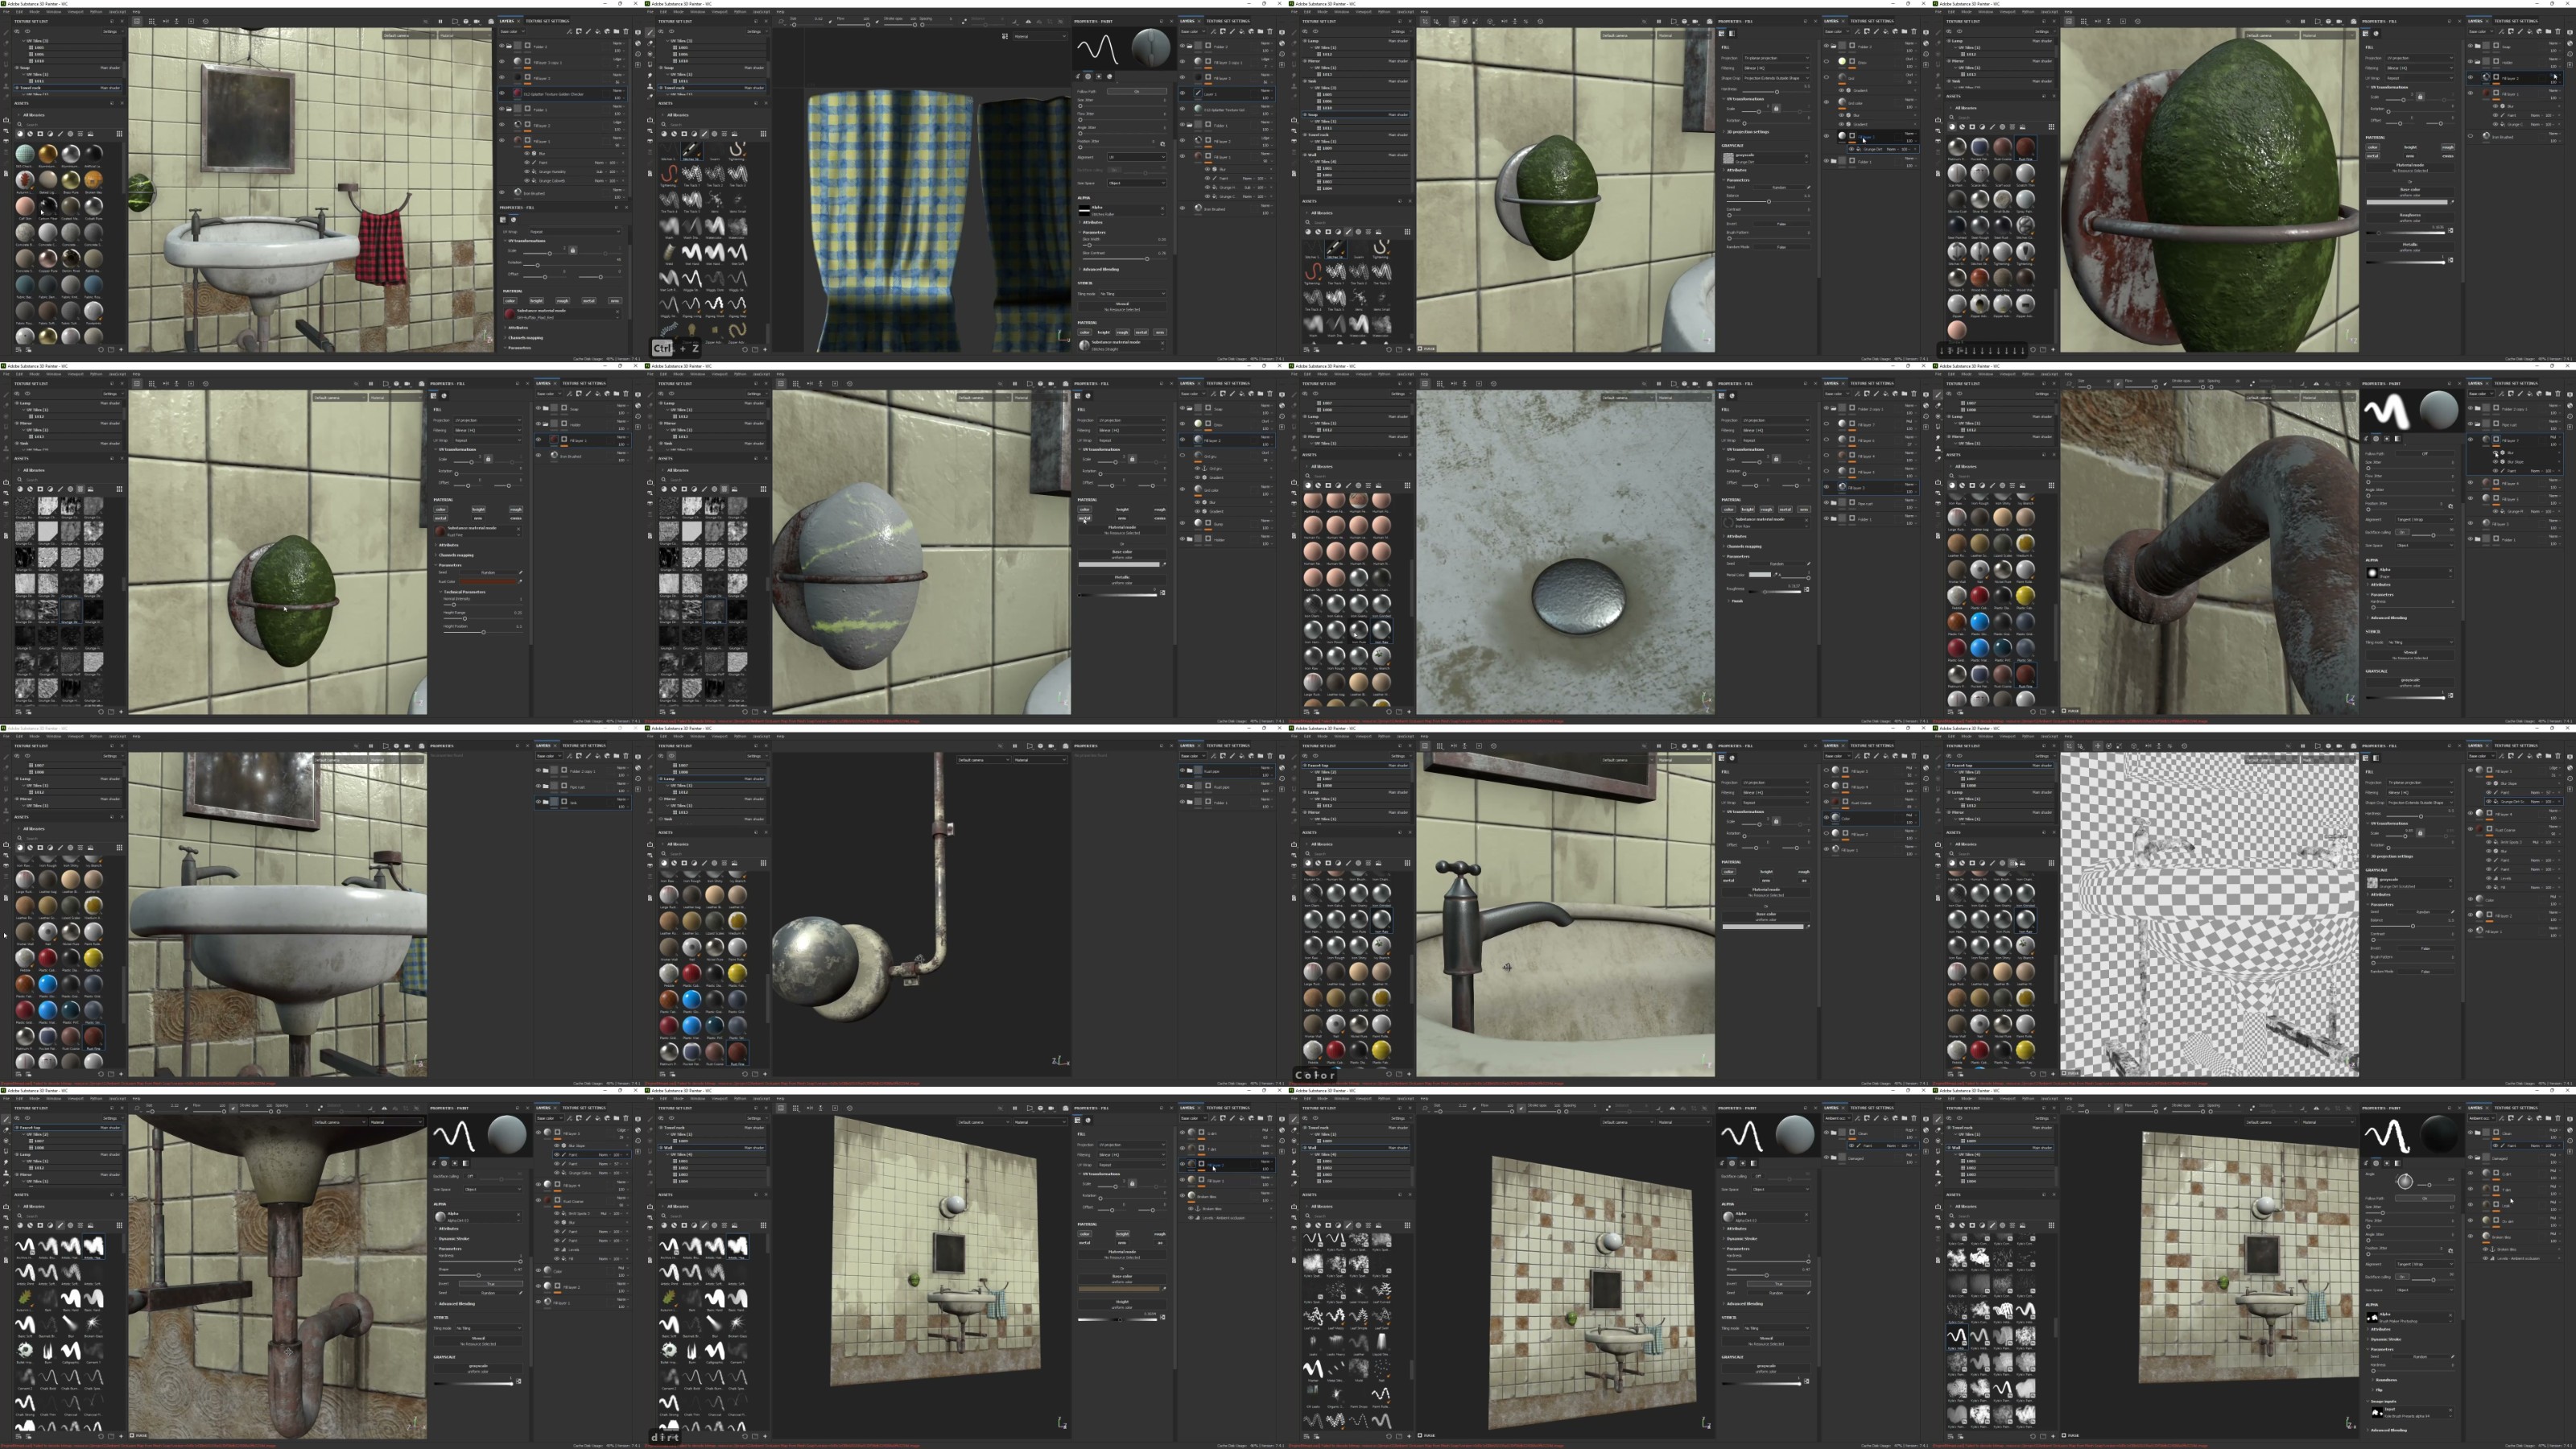This screenshot has height=1449, width=2576.
Task: Filter assets by environments in the red-towel window
Action: (90, 133)
